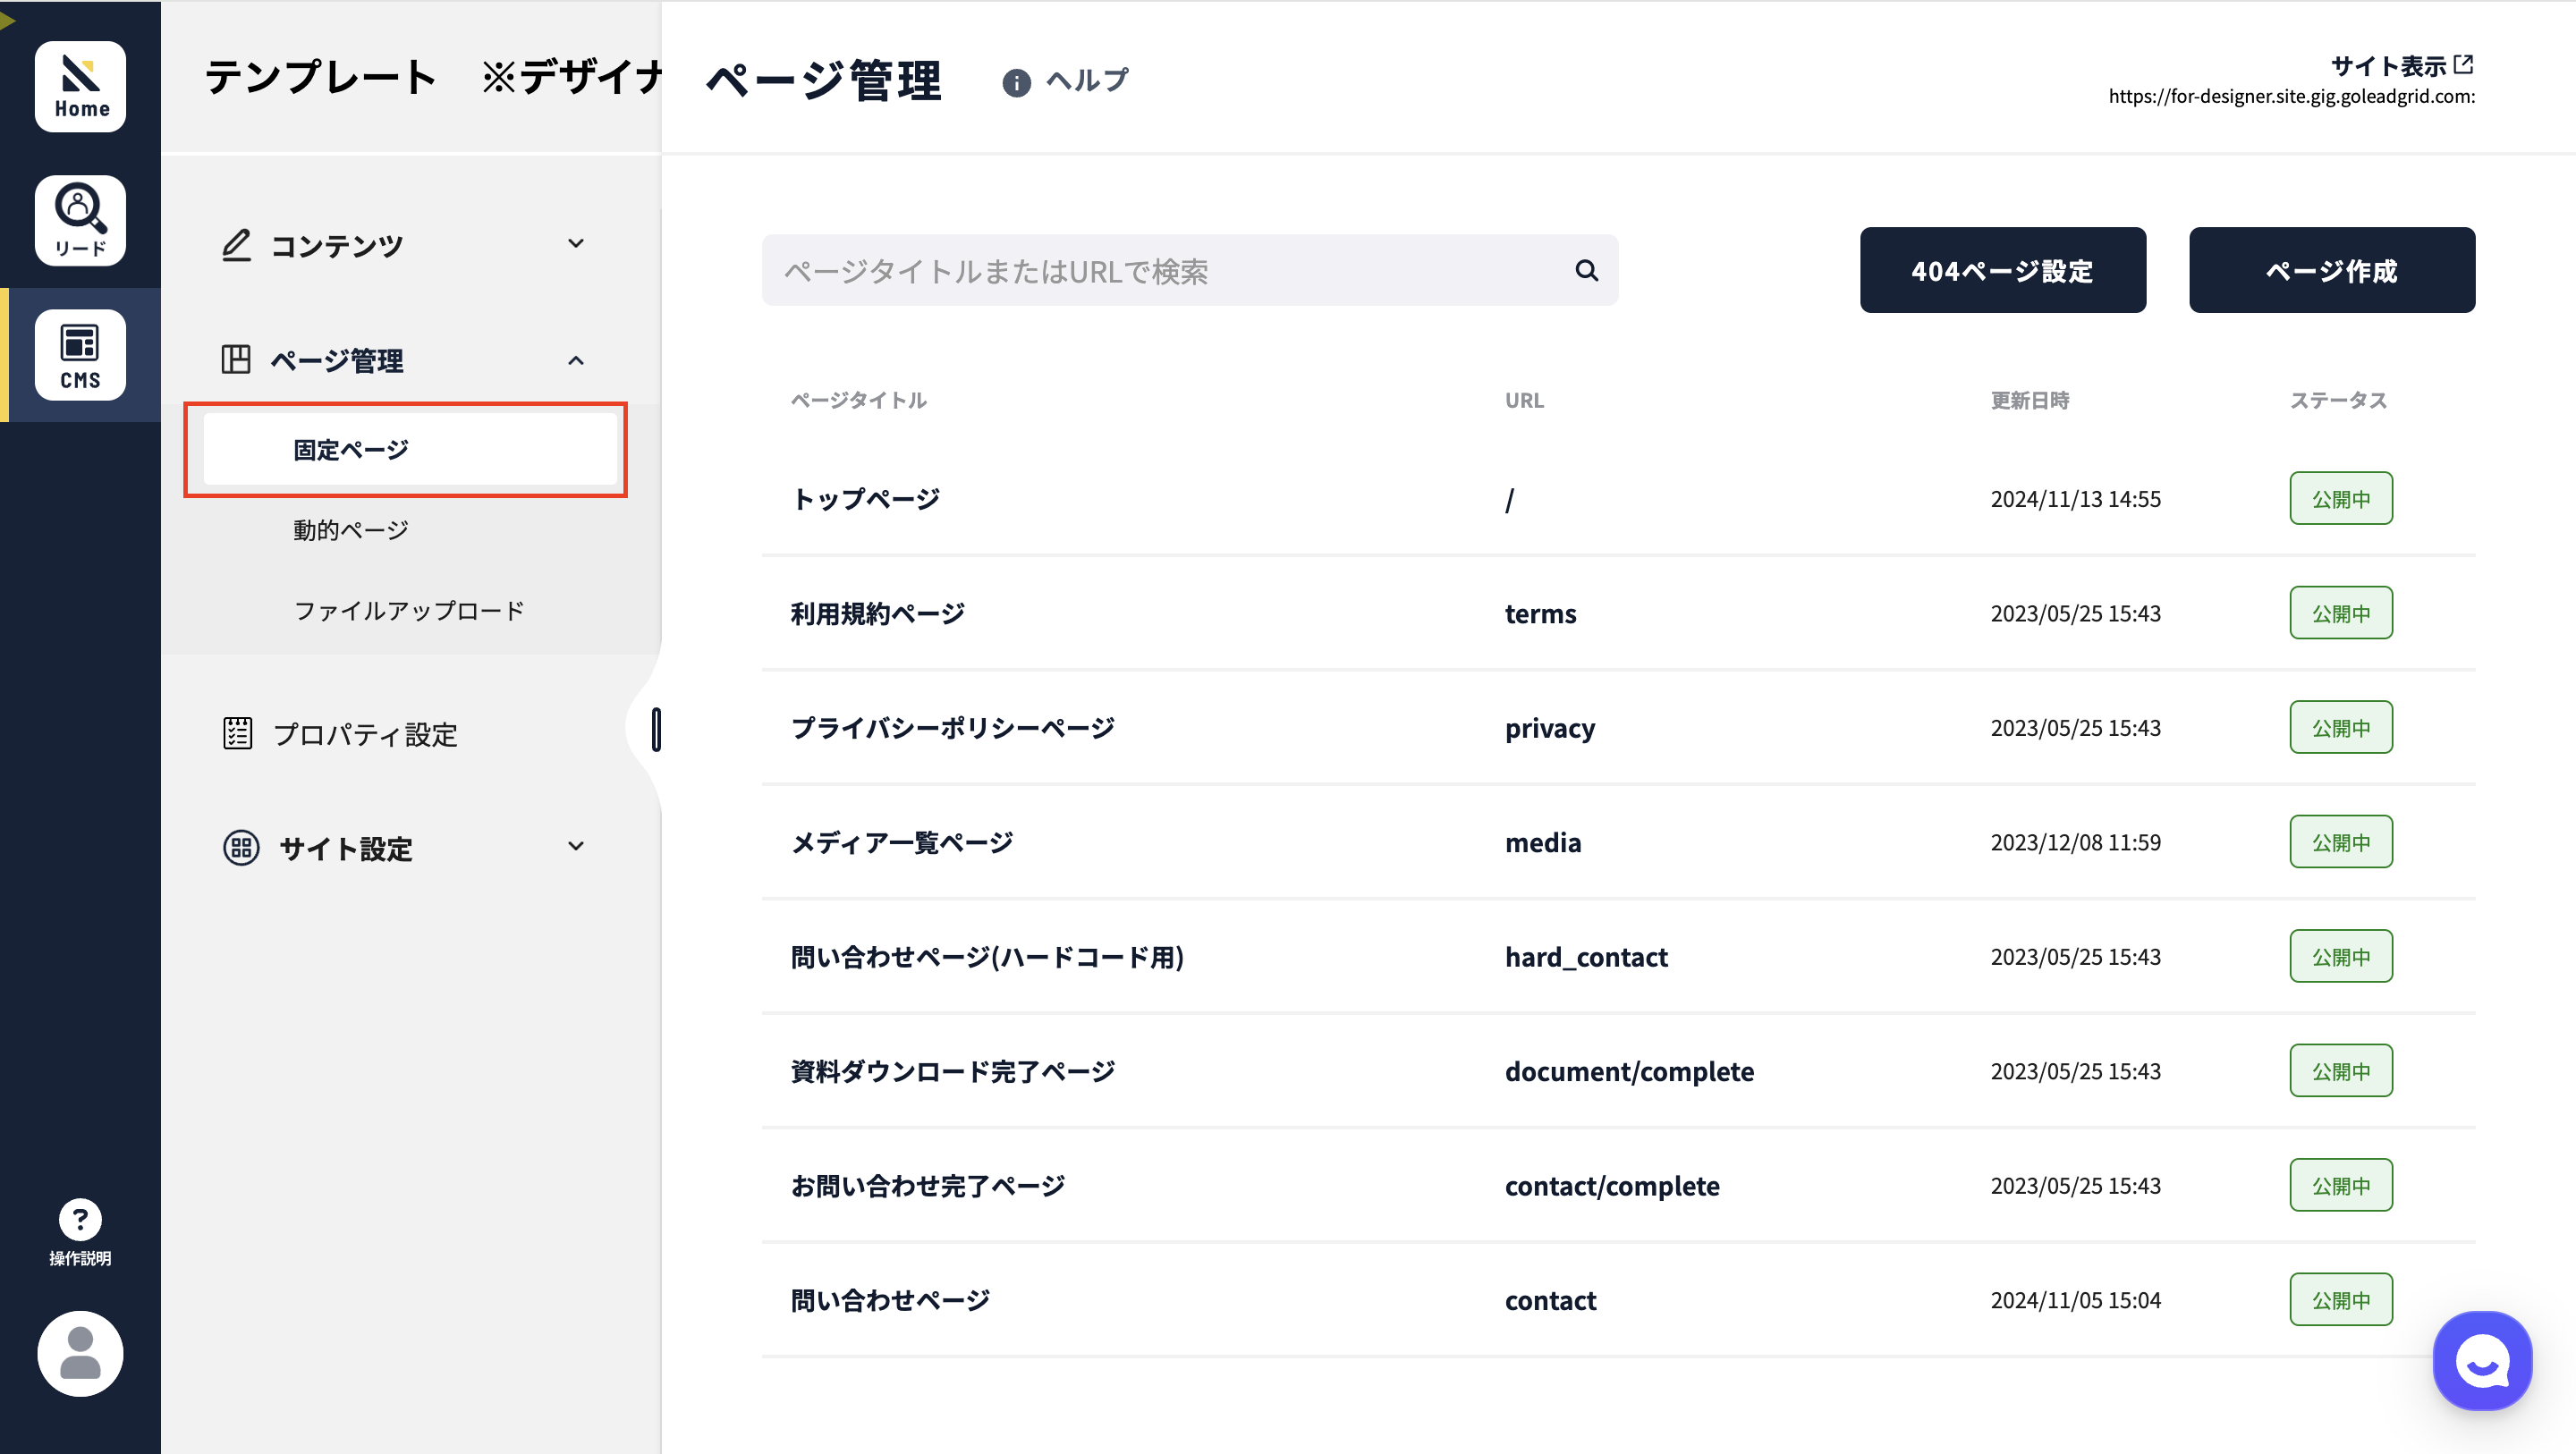Expand the サイト設定 menu chevron
Screen dimensions: 2576x1454
tap(576, 846)
